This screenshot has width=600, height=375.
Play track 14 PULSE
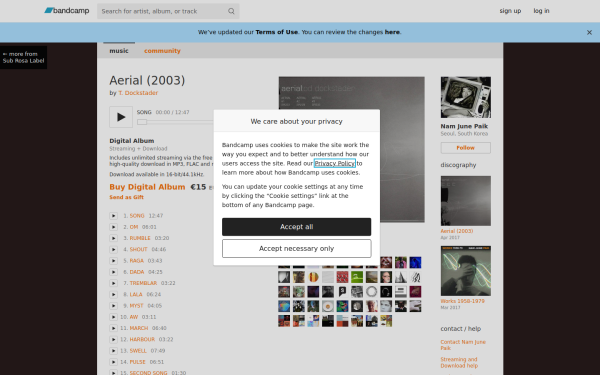pos(114,362)
